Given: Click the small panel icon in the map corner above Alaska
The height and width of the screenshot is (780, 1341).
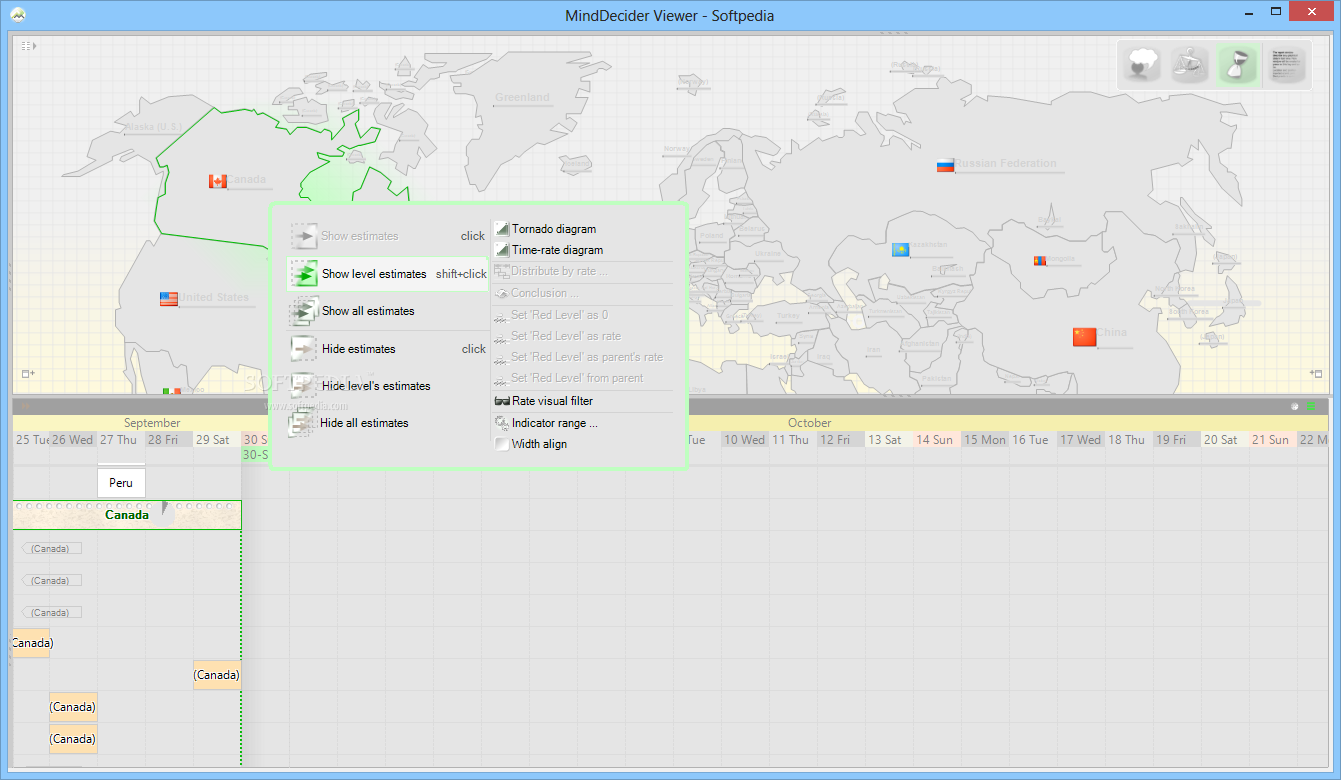Looking at the screenshot, I should 28,46.
